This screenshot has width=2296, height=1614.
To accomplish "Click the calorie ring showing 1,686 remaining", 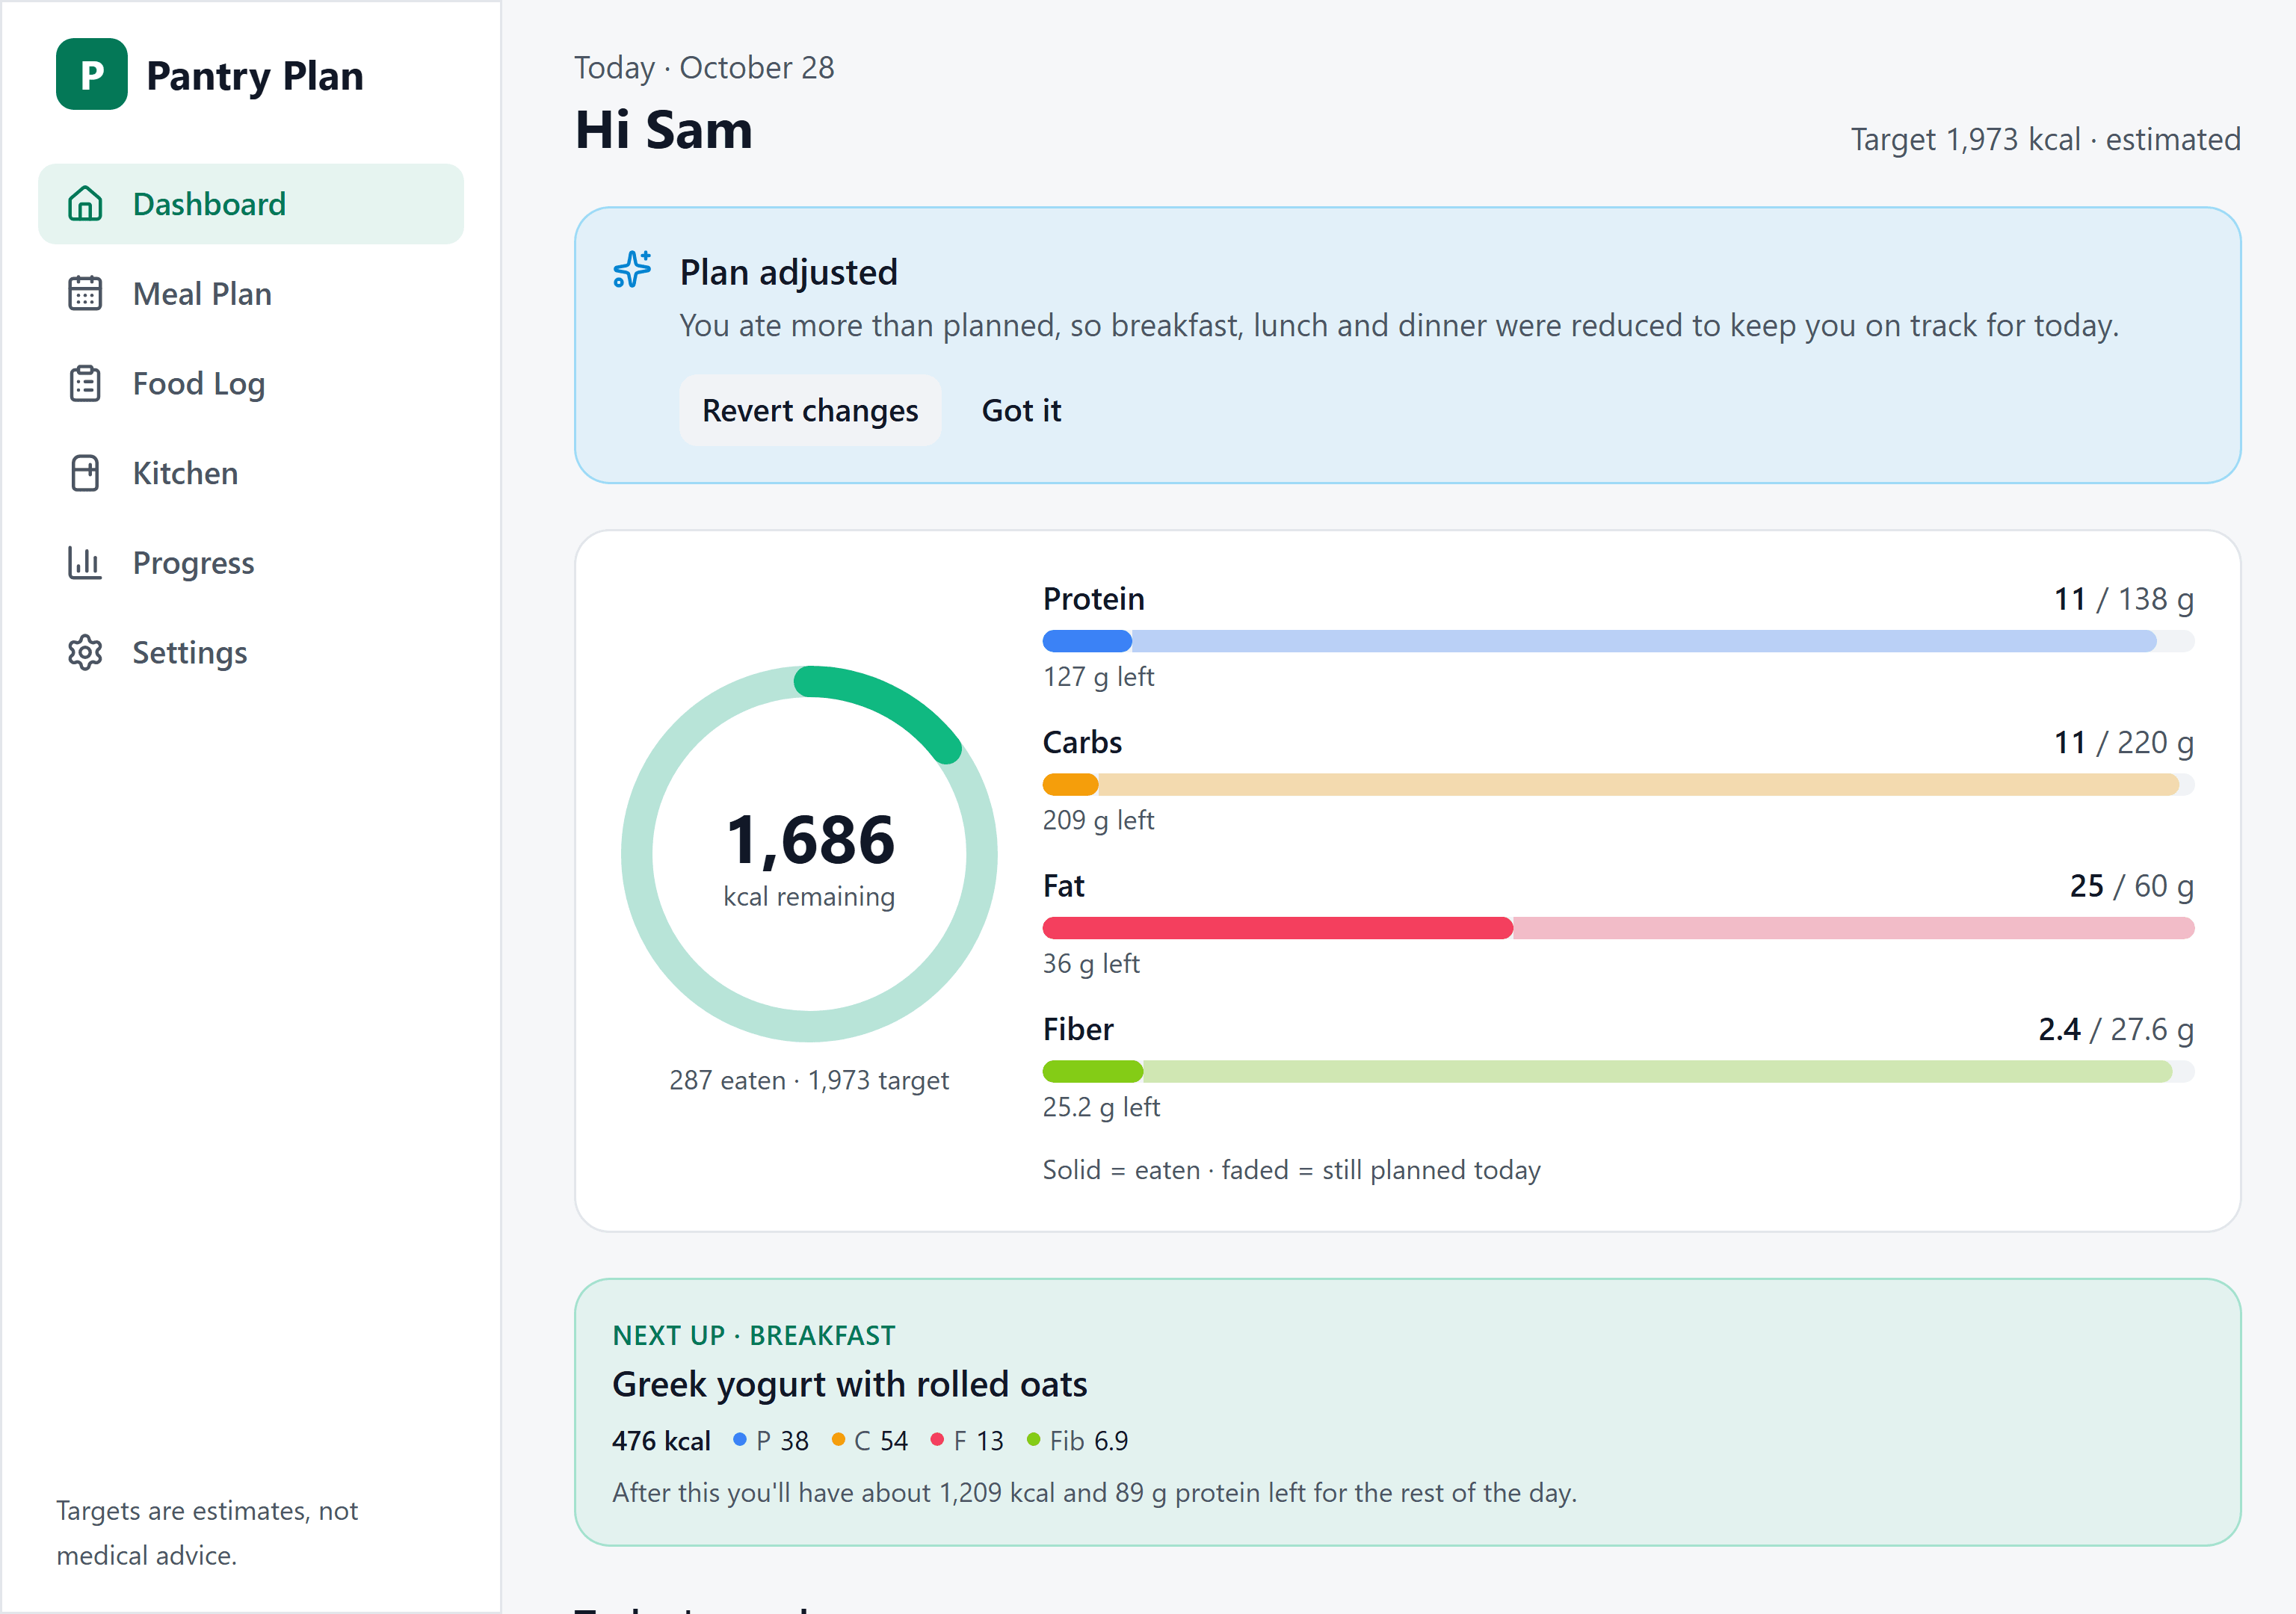I will click(x=809, y=854).
